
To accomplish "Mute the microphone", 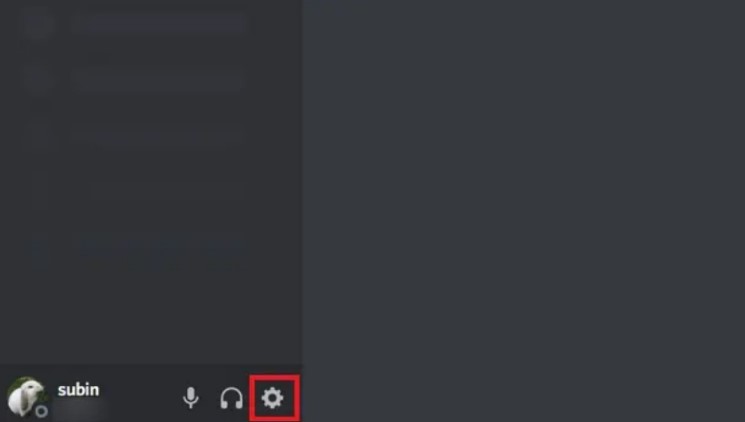I will (191, 398).
